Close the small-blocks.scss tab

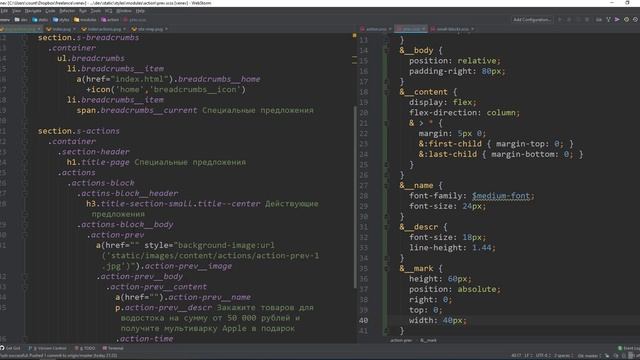(472, 29)
